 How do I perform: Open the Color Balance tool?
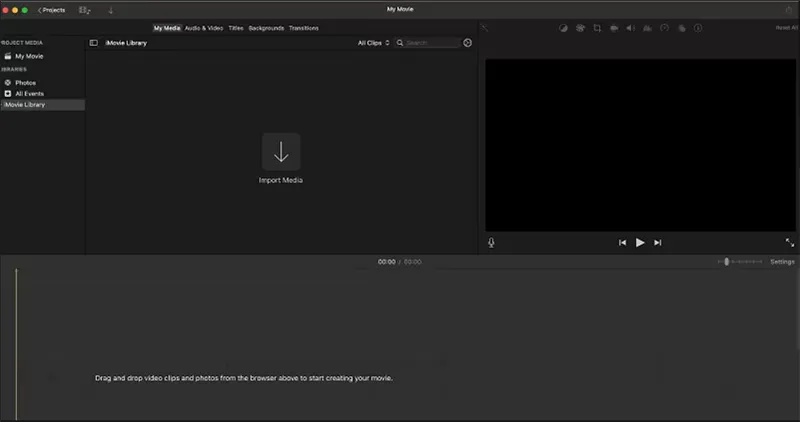click(563, 28)
